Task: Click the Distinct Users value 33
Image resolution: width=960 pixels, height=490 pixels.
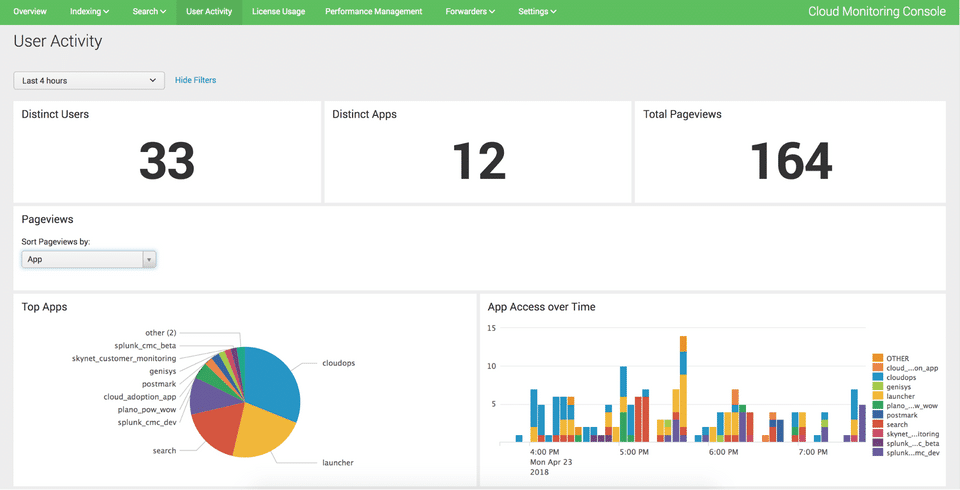Action: click(x=166, y=161)
